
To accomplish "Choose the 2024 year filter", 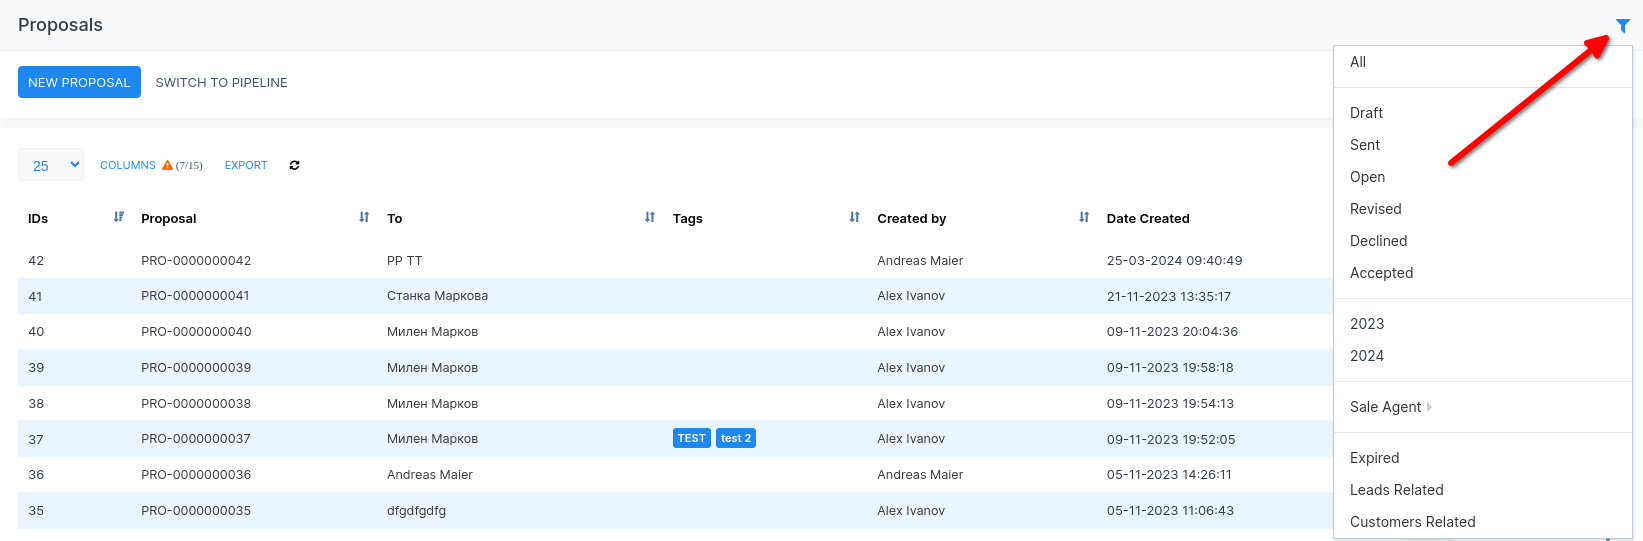I will 1367,356.
